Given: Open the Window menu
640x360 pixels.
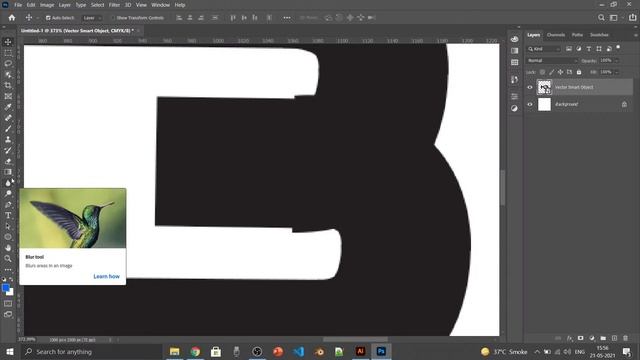Looking at the screenshot, I should (x=160, y=5).
